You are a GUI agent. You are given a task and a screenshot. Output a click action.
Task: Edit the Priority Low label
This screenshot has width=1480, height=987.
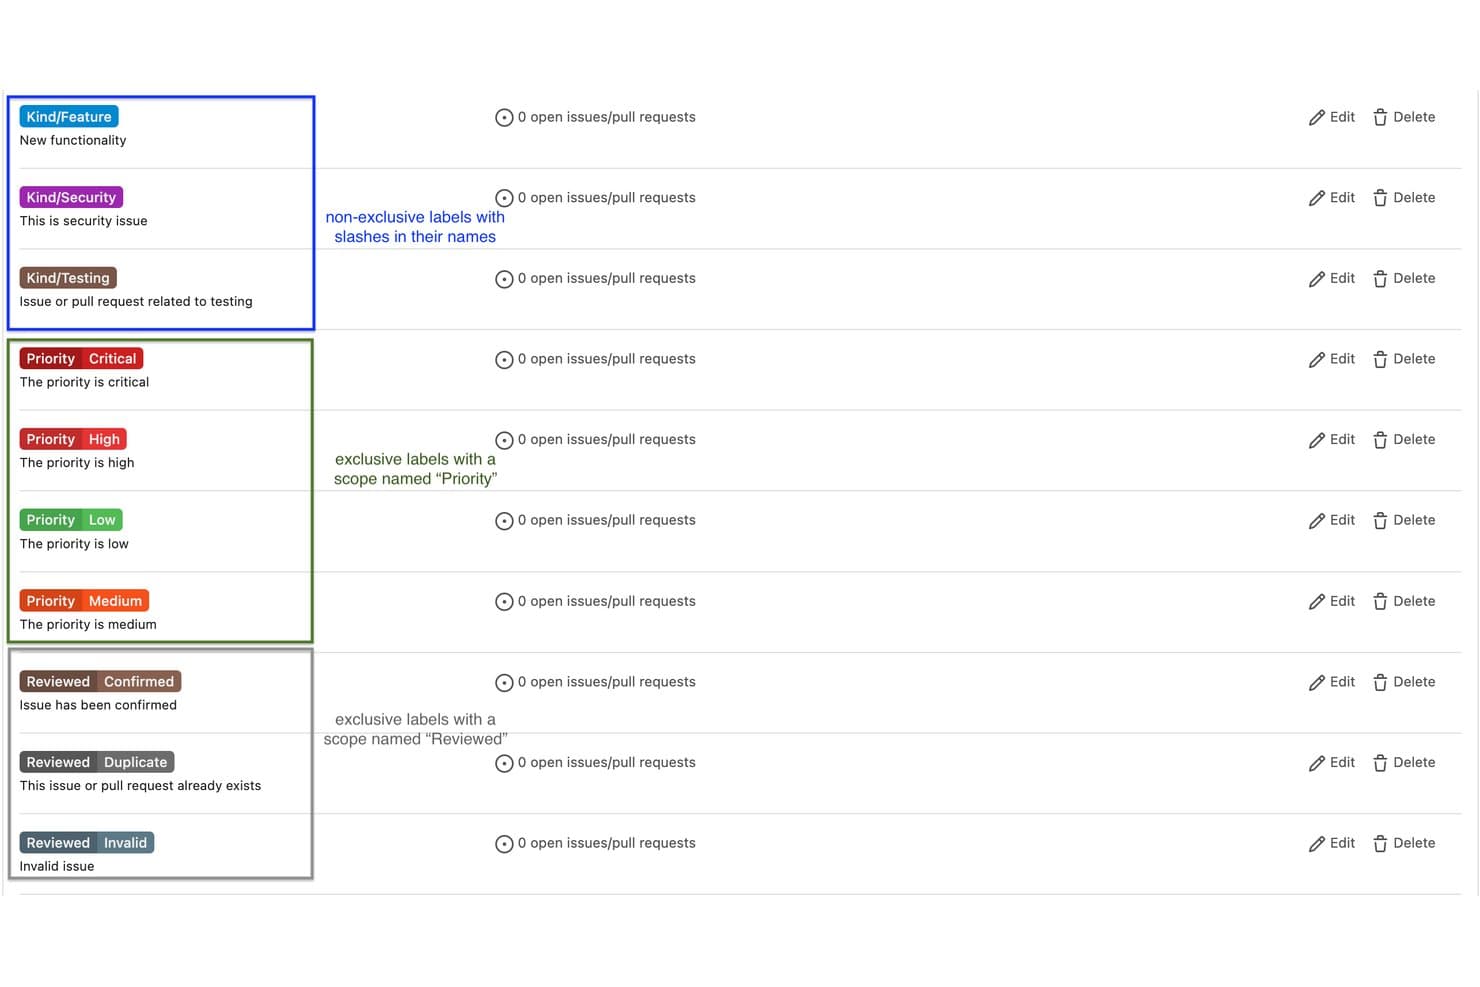pyautogui.click(x=1331, y=521)
